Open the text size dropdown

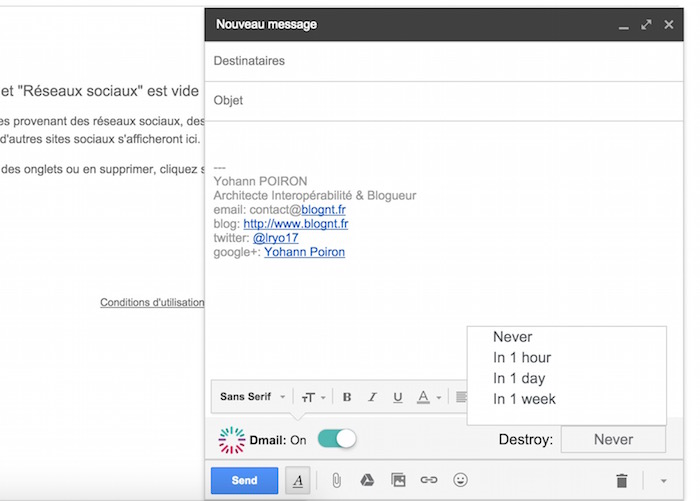click(x=313, y=397)
